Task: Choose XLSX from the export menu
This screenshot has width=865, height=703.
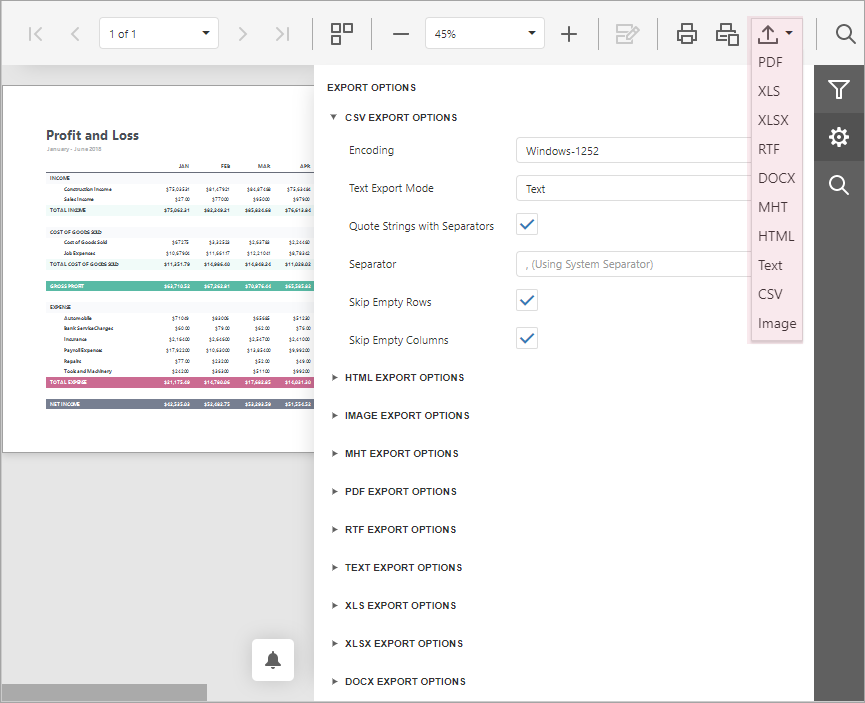Action: (x=777, y=120)
